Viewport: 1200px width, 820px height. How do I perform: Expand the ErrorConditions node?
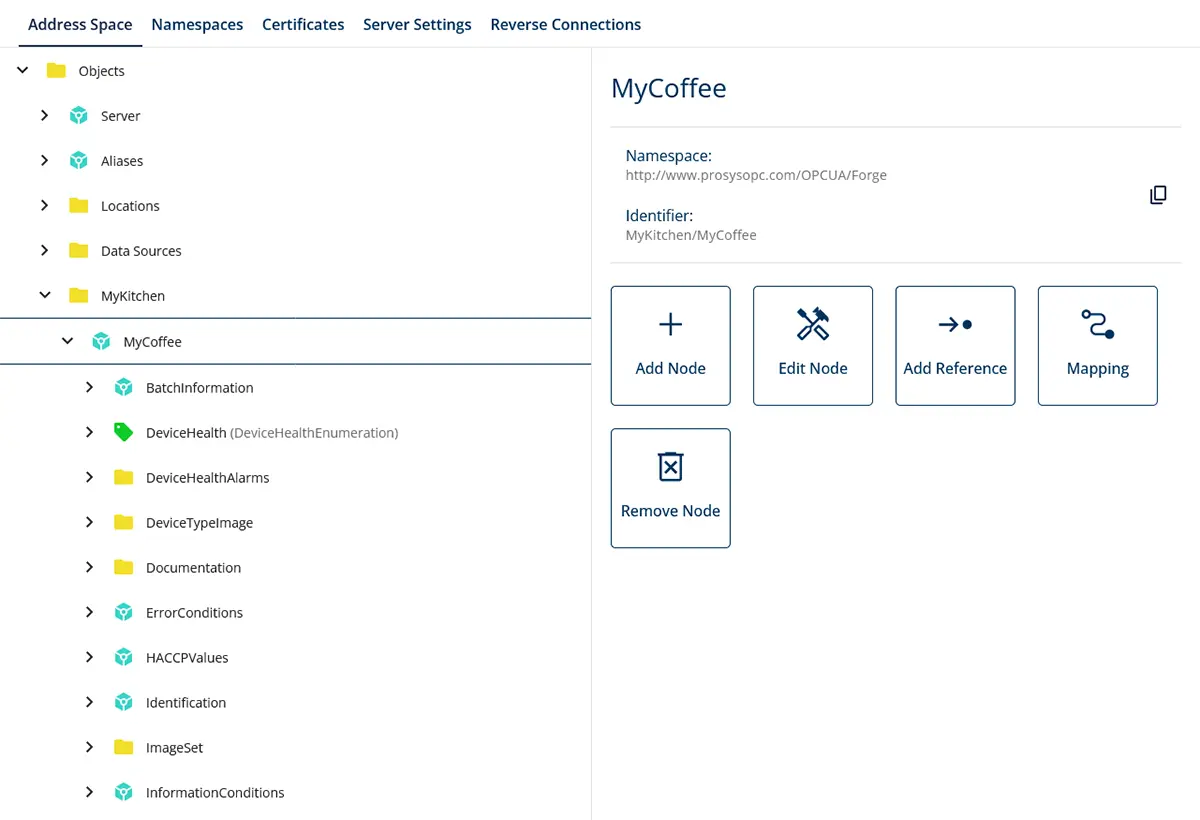tap(89, 613)
